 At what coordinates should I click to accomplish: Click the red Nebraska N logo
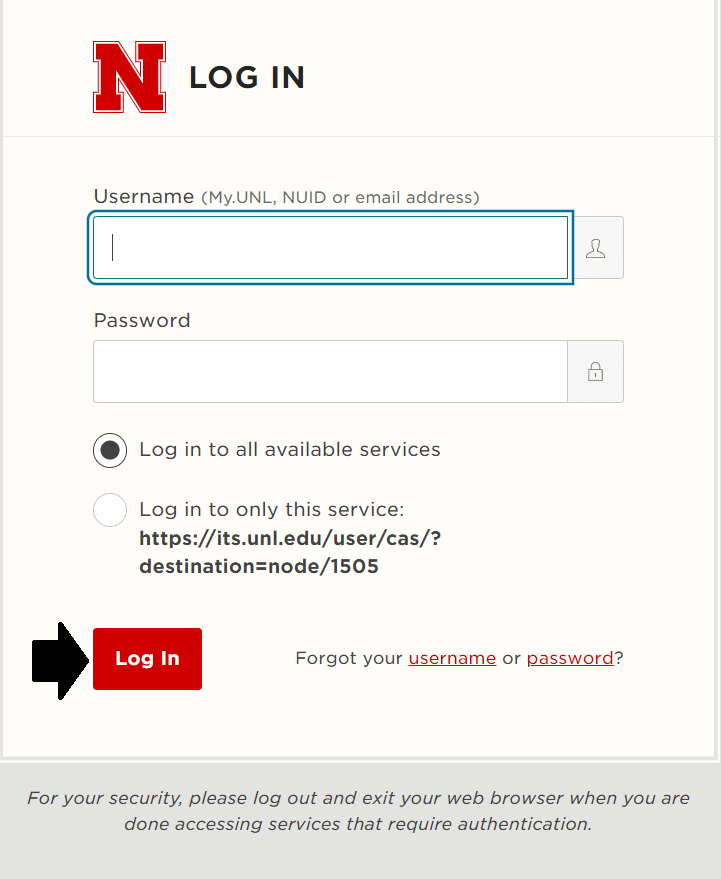(130, 77)
